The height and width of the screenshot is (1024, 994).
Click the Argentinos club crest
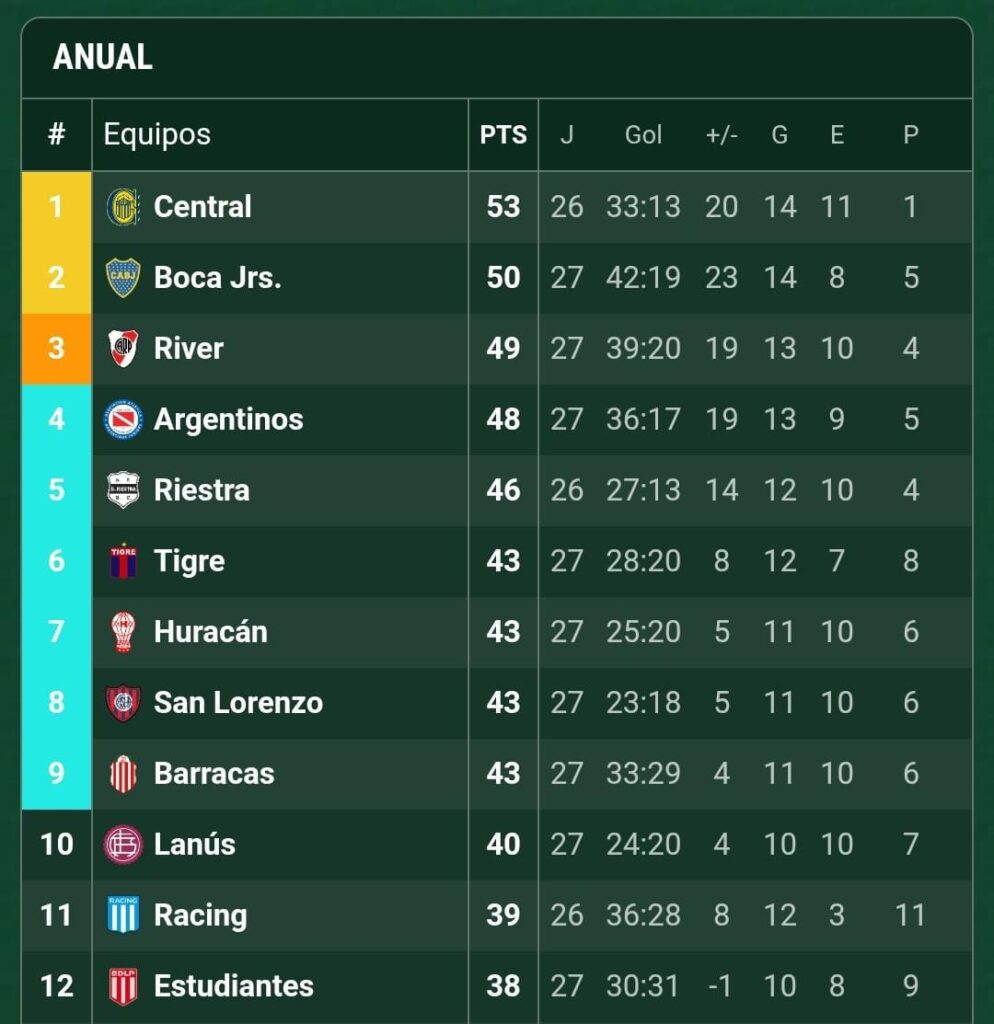click(123, 420)
